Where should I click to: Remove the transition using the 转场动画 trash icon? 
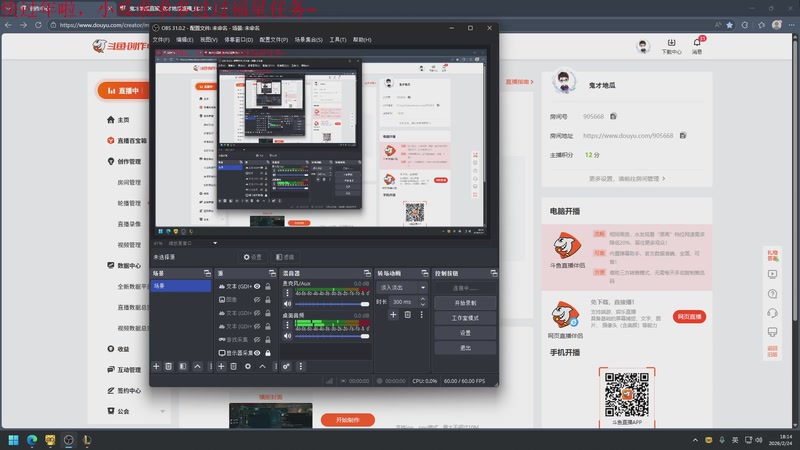click(407, 315)
